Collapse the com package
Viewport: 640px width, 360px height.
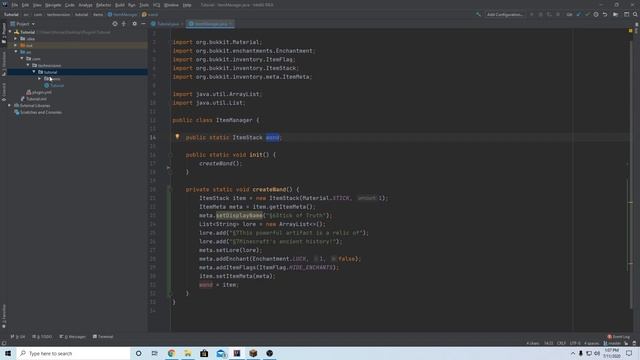[x=22, y=59]
